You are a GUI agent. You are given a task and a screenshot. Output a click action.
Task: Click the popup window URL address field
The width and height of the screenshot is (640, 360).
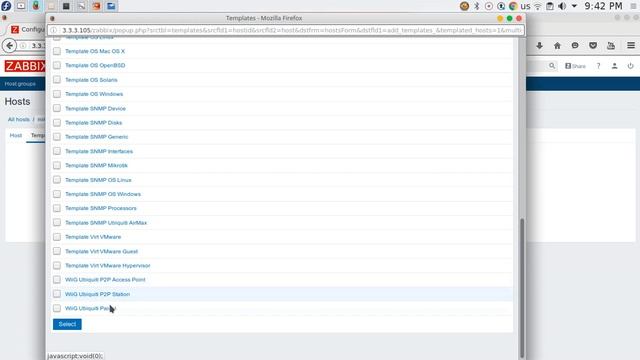[x=286, y=30]
